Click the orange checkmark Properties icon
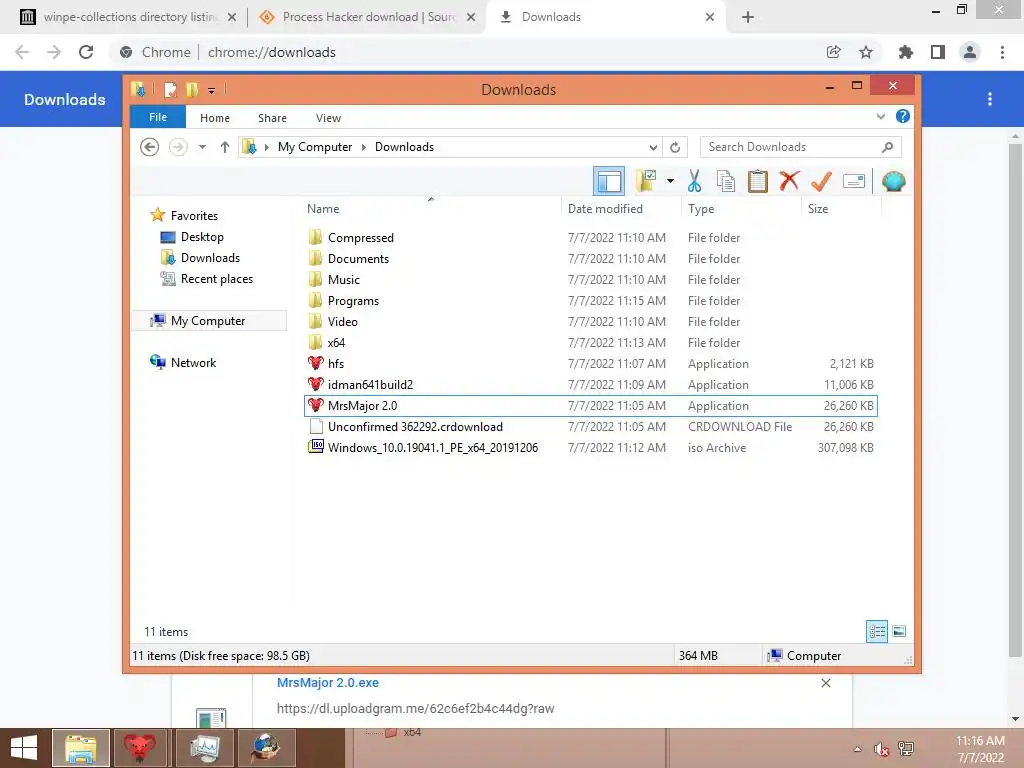Viewport: 1024px width, 768px height. [821, 181]
